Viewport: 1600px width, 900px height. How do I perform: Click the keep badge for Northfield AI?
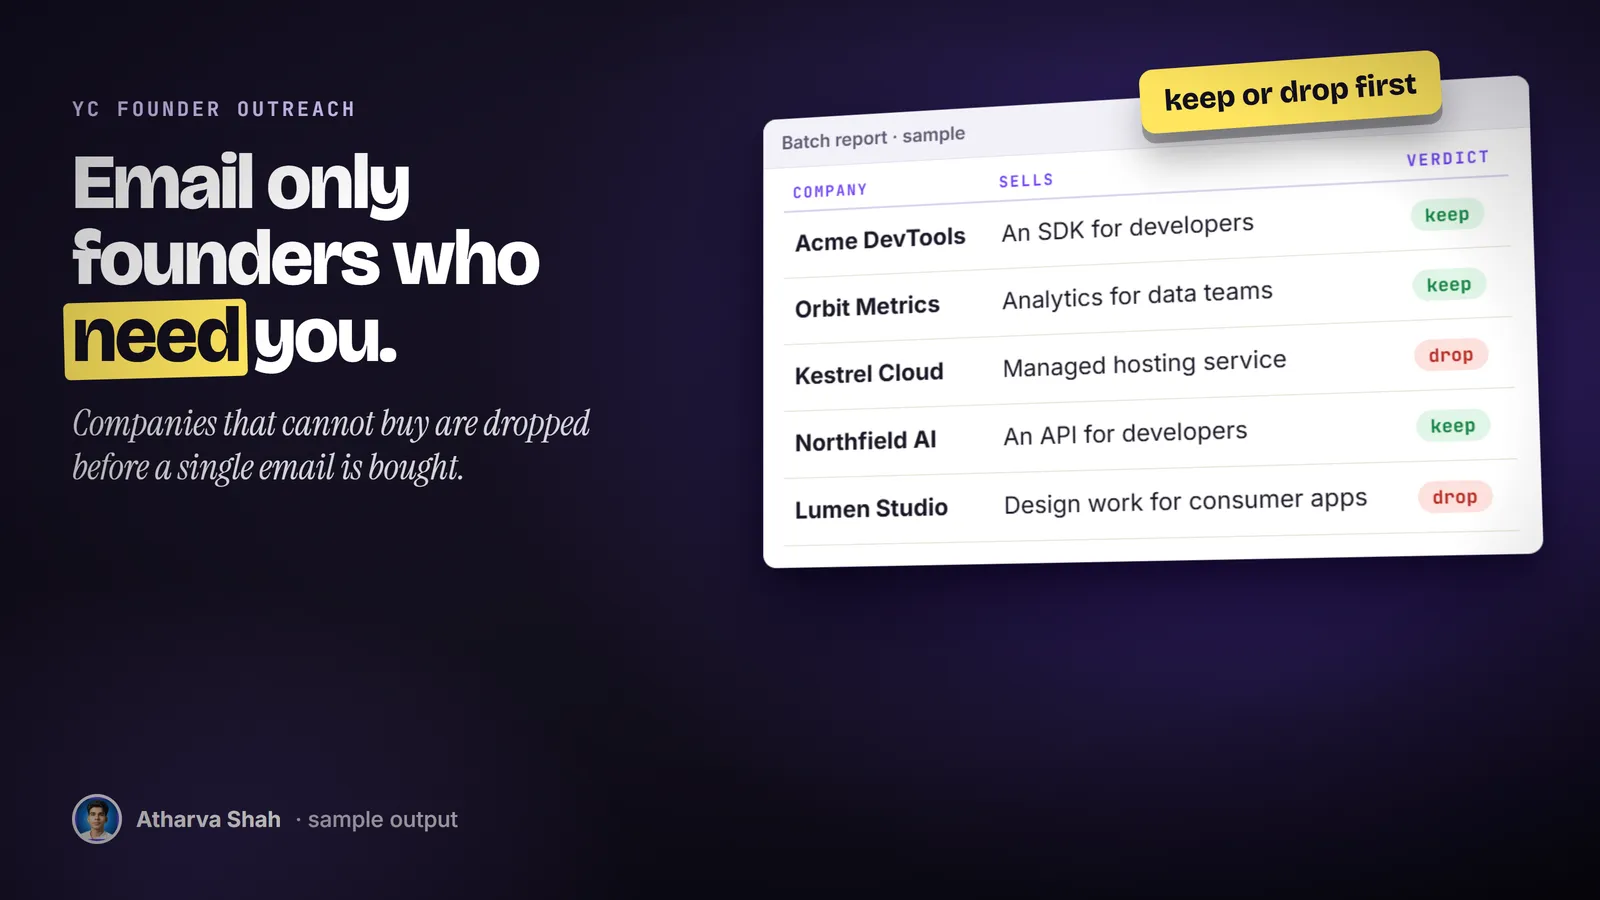[1453, 426]
